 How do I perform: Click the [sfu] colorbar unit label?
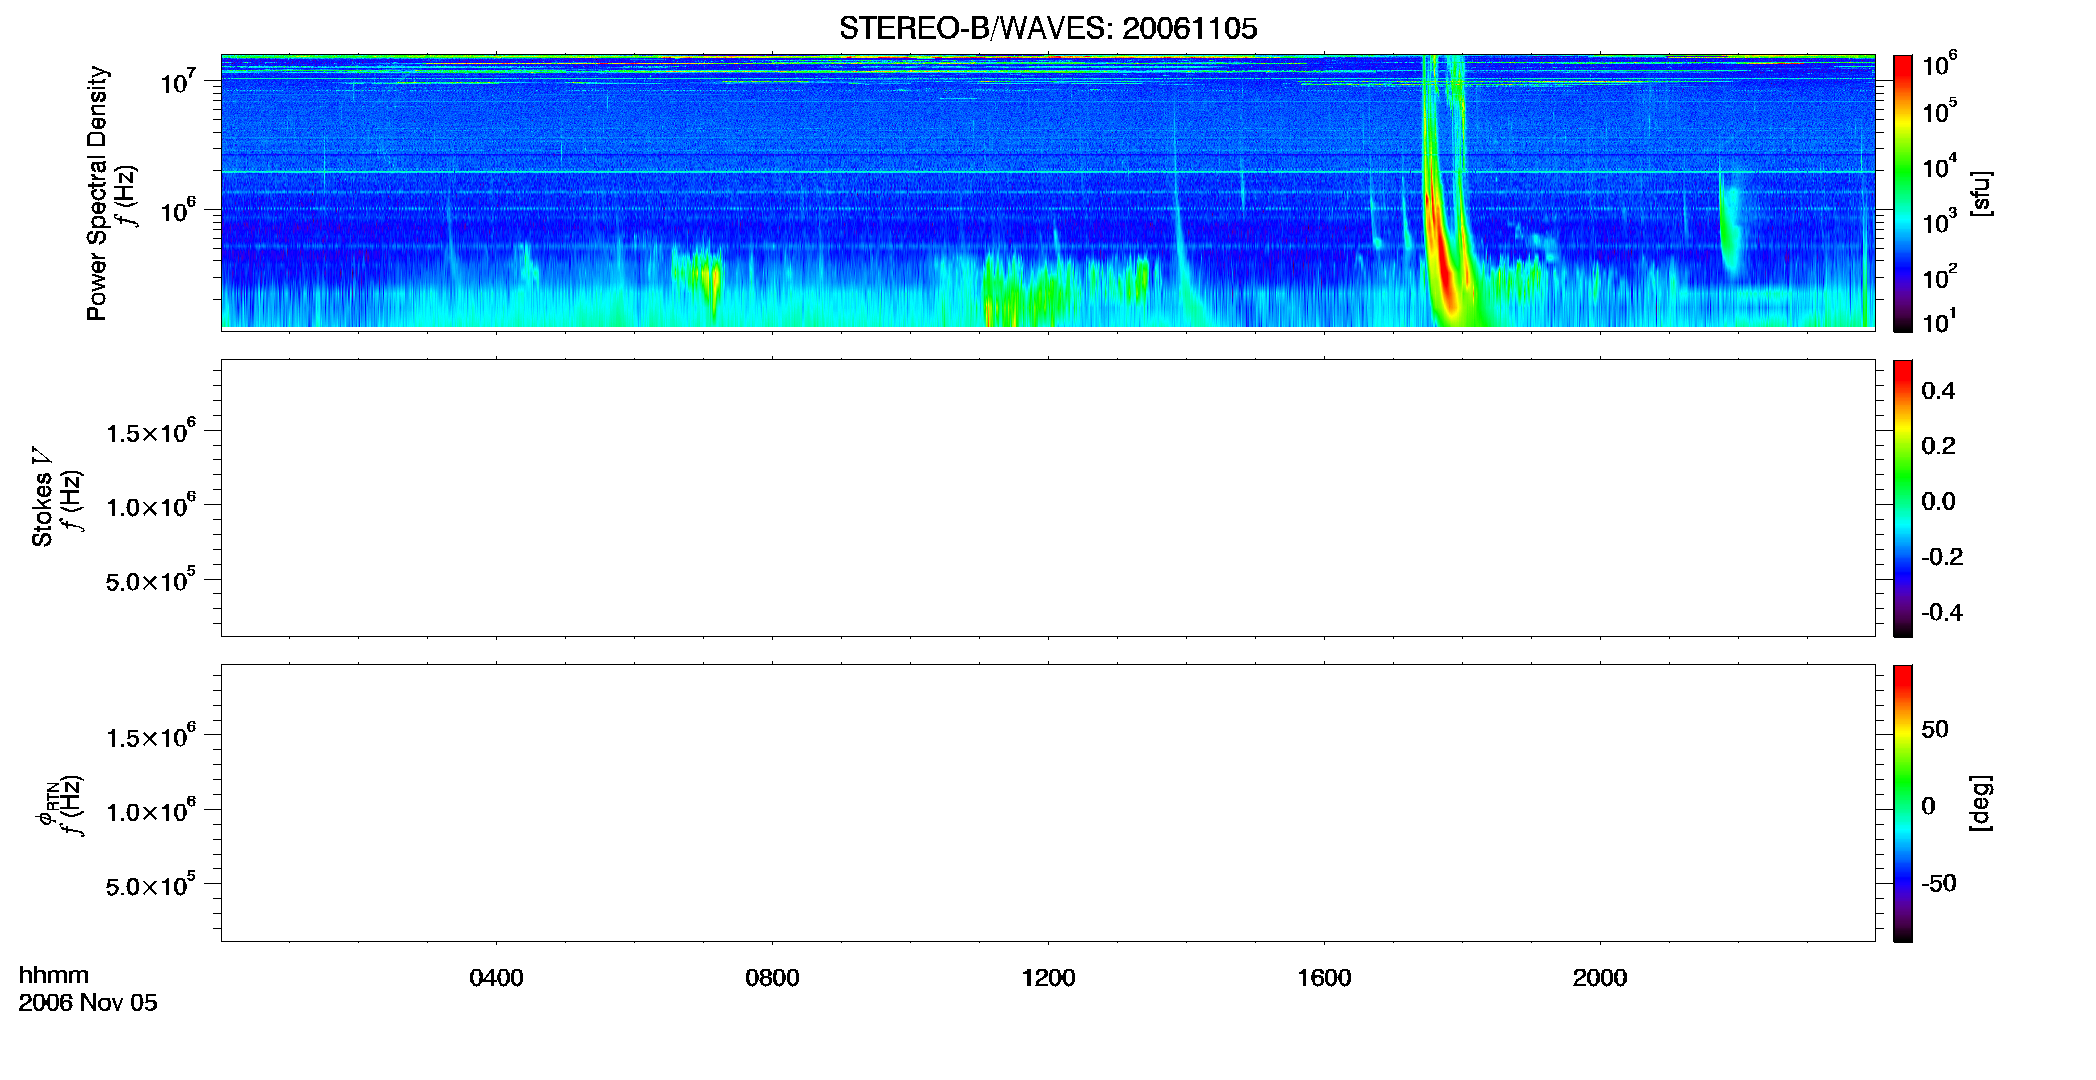coord(1981,193)
